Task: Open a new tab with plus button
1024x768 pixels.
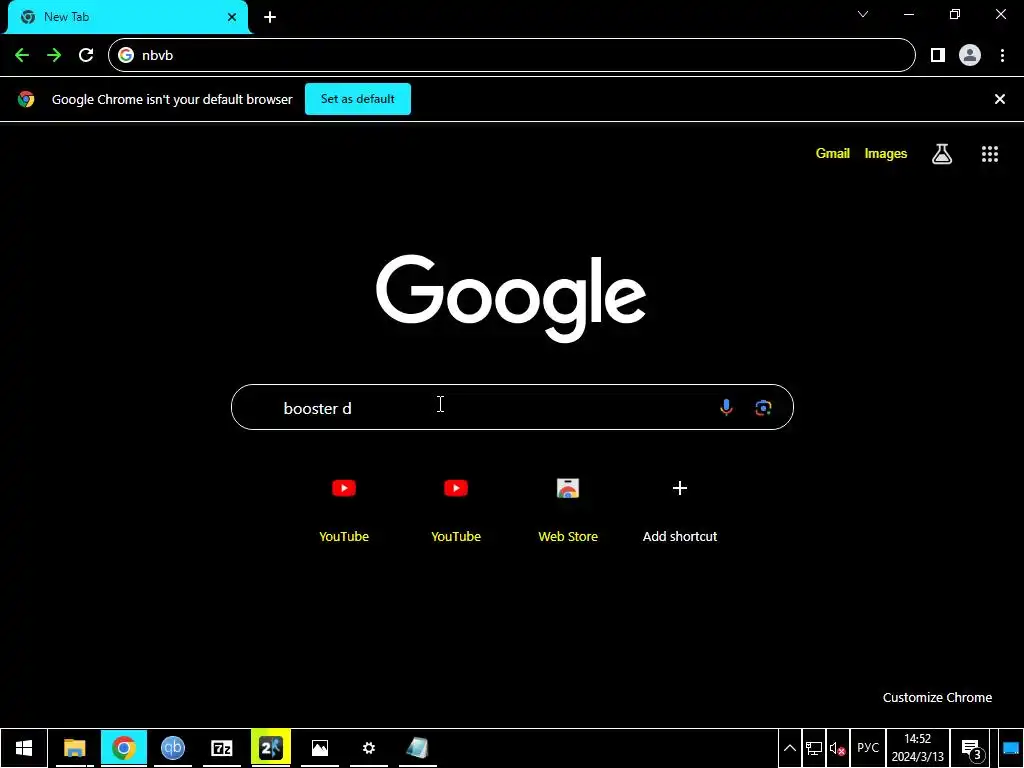Action: (x=270, y=17)
